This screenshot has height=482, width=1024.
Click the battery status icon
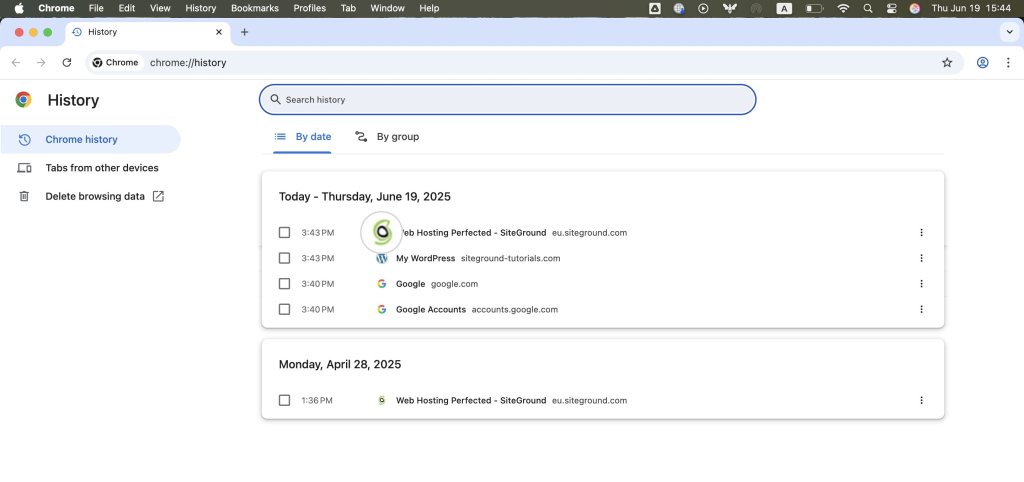point(814,8)
